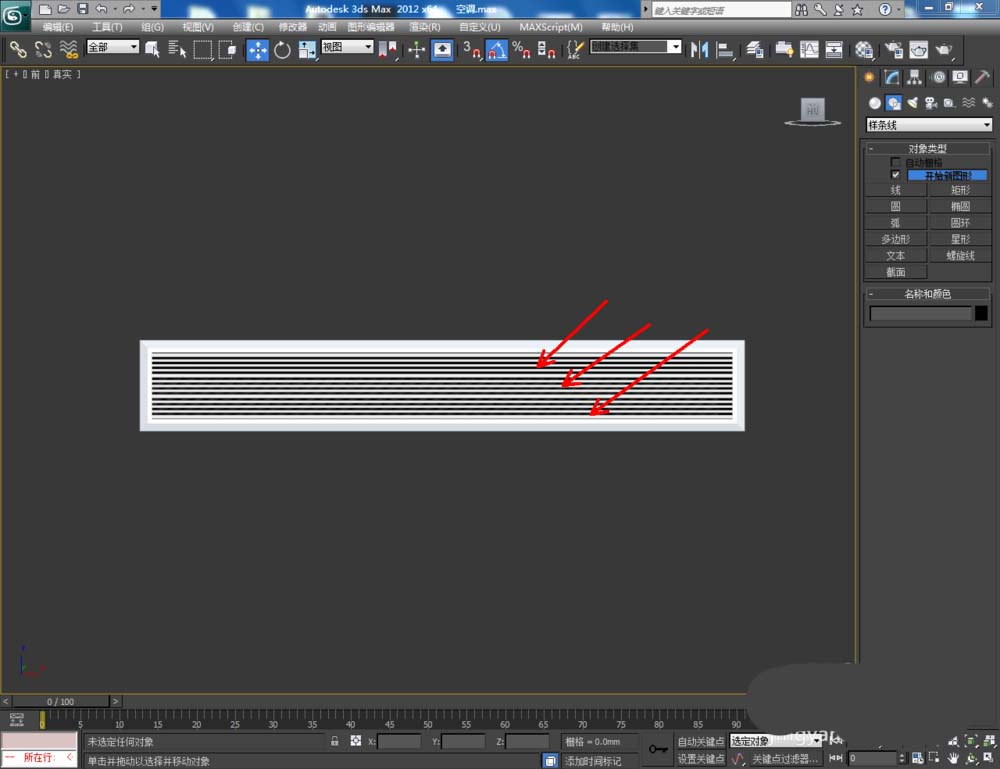Click the Align tool icon
The image size is (1000, 769).
tap(724, 50)
